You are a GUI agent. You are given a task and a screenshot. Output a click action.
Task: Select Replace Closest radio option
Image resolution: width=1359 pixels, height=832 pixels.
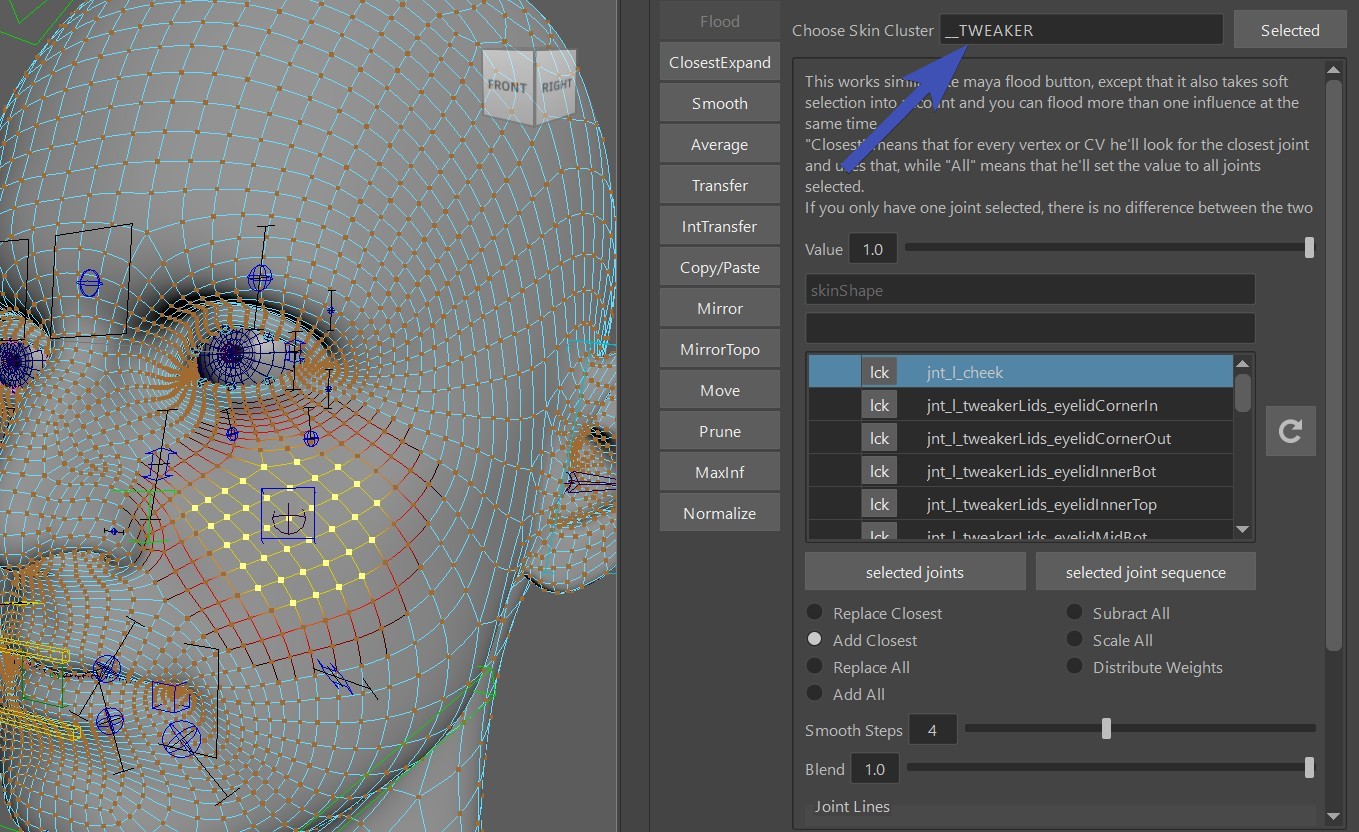click(815, 612)
